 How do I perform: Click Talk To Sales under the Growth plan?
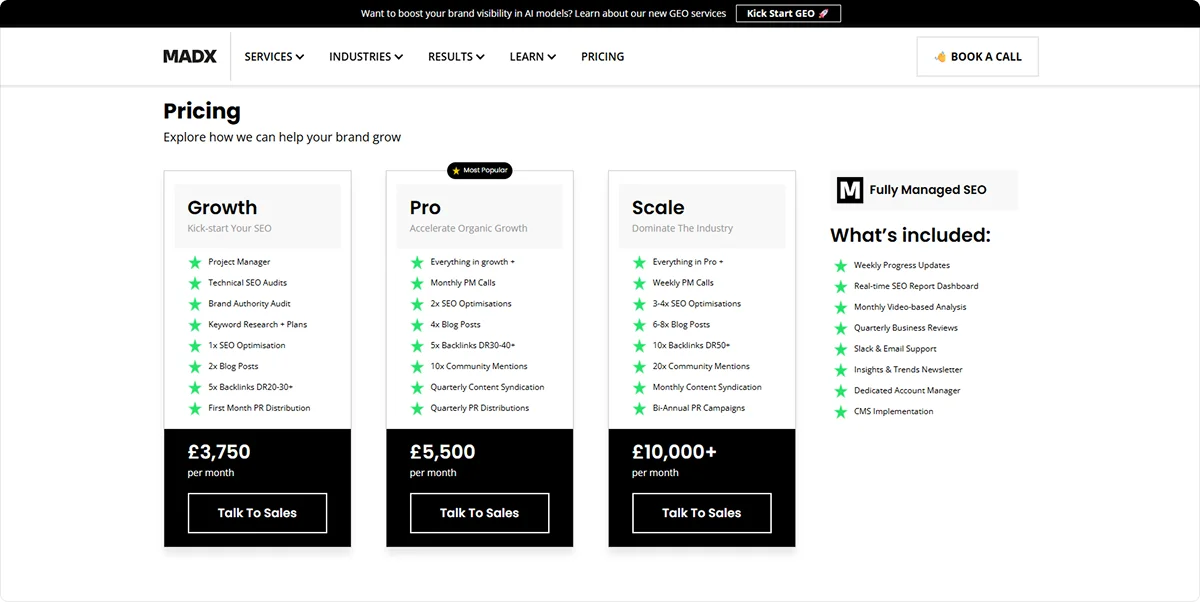[x=257, y=512]
